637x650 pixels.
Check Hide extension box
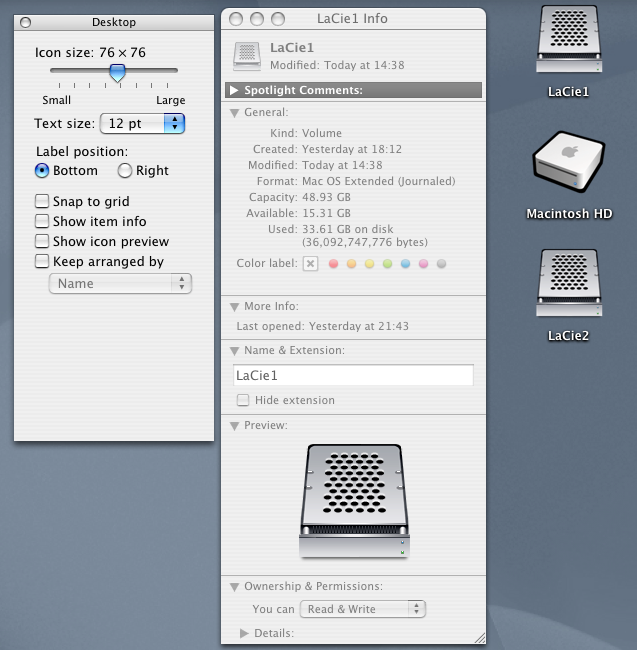tap(243, 400)
